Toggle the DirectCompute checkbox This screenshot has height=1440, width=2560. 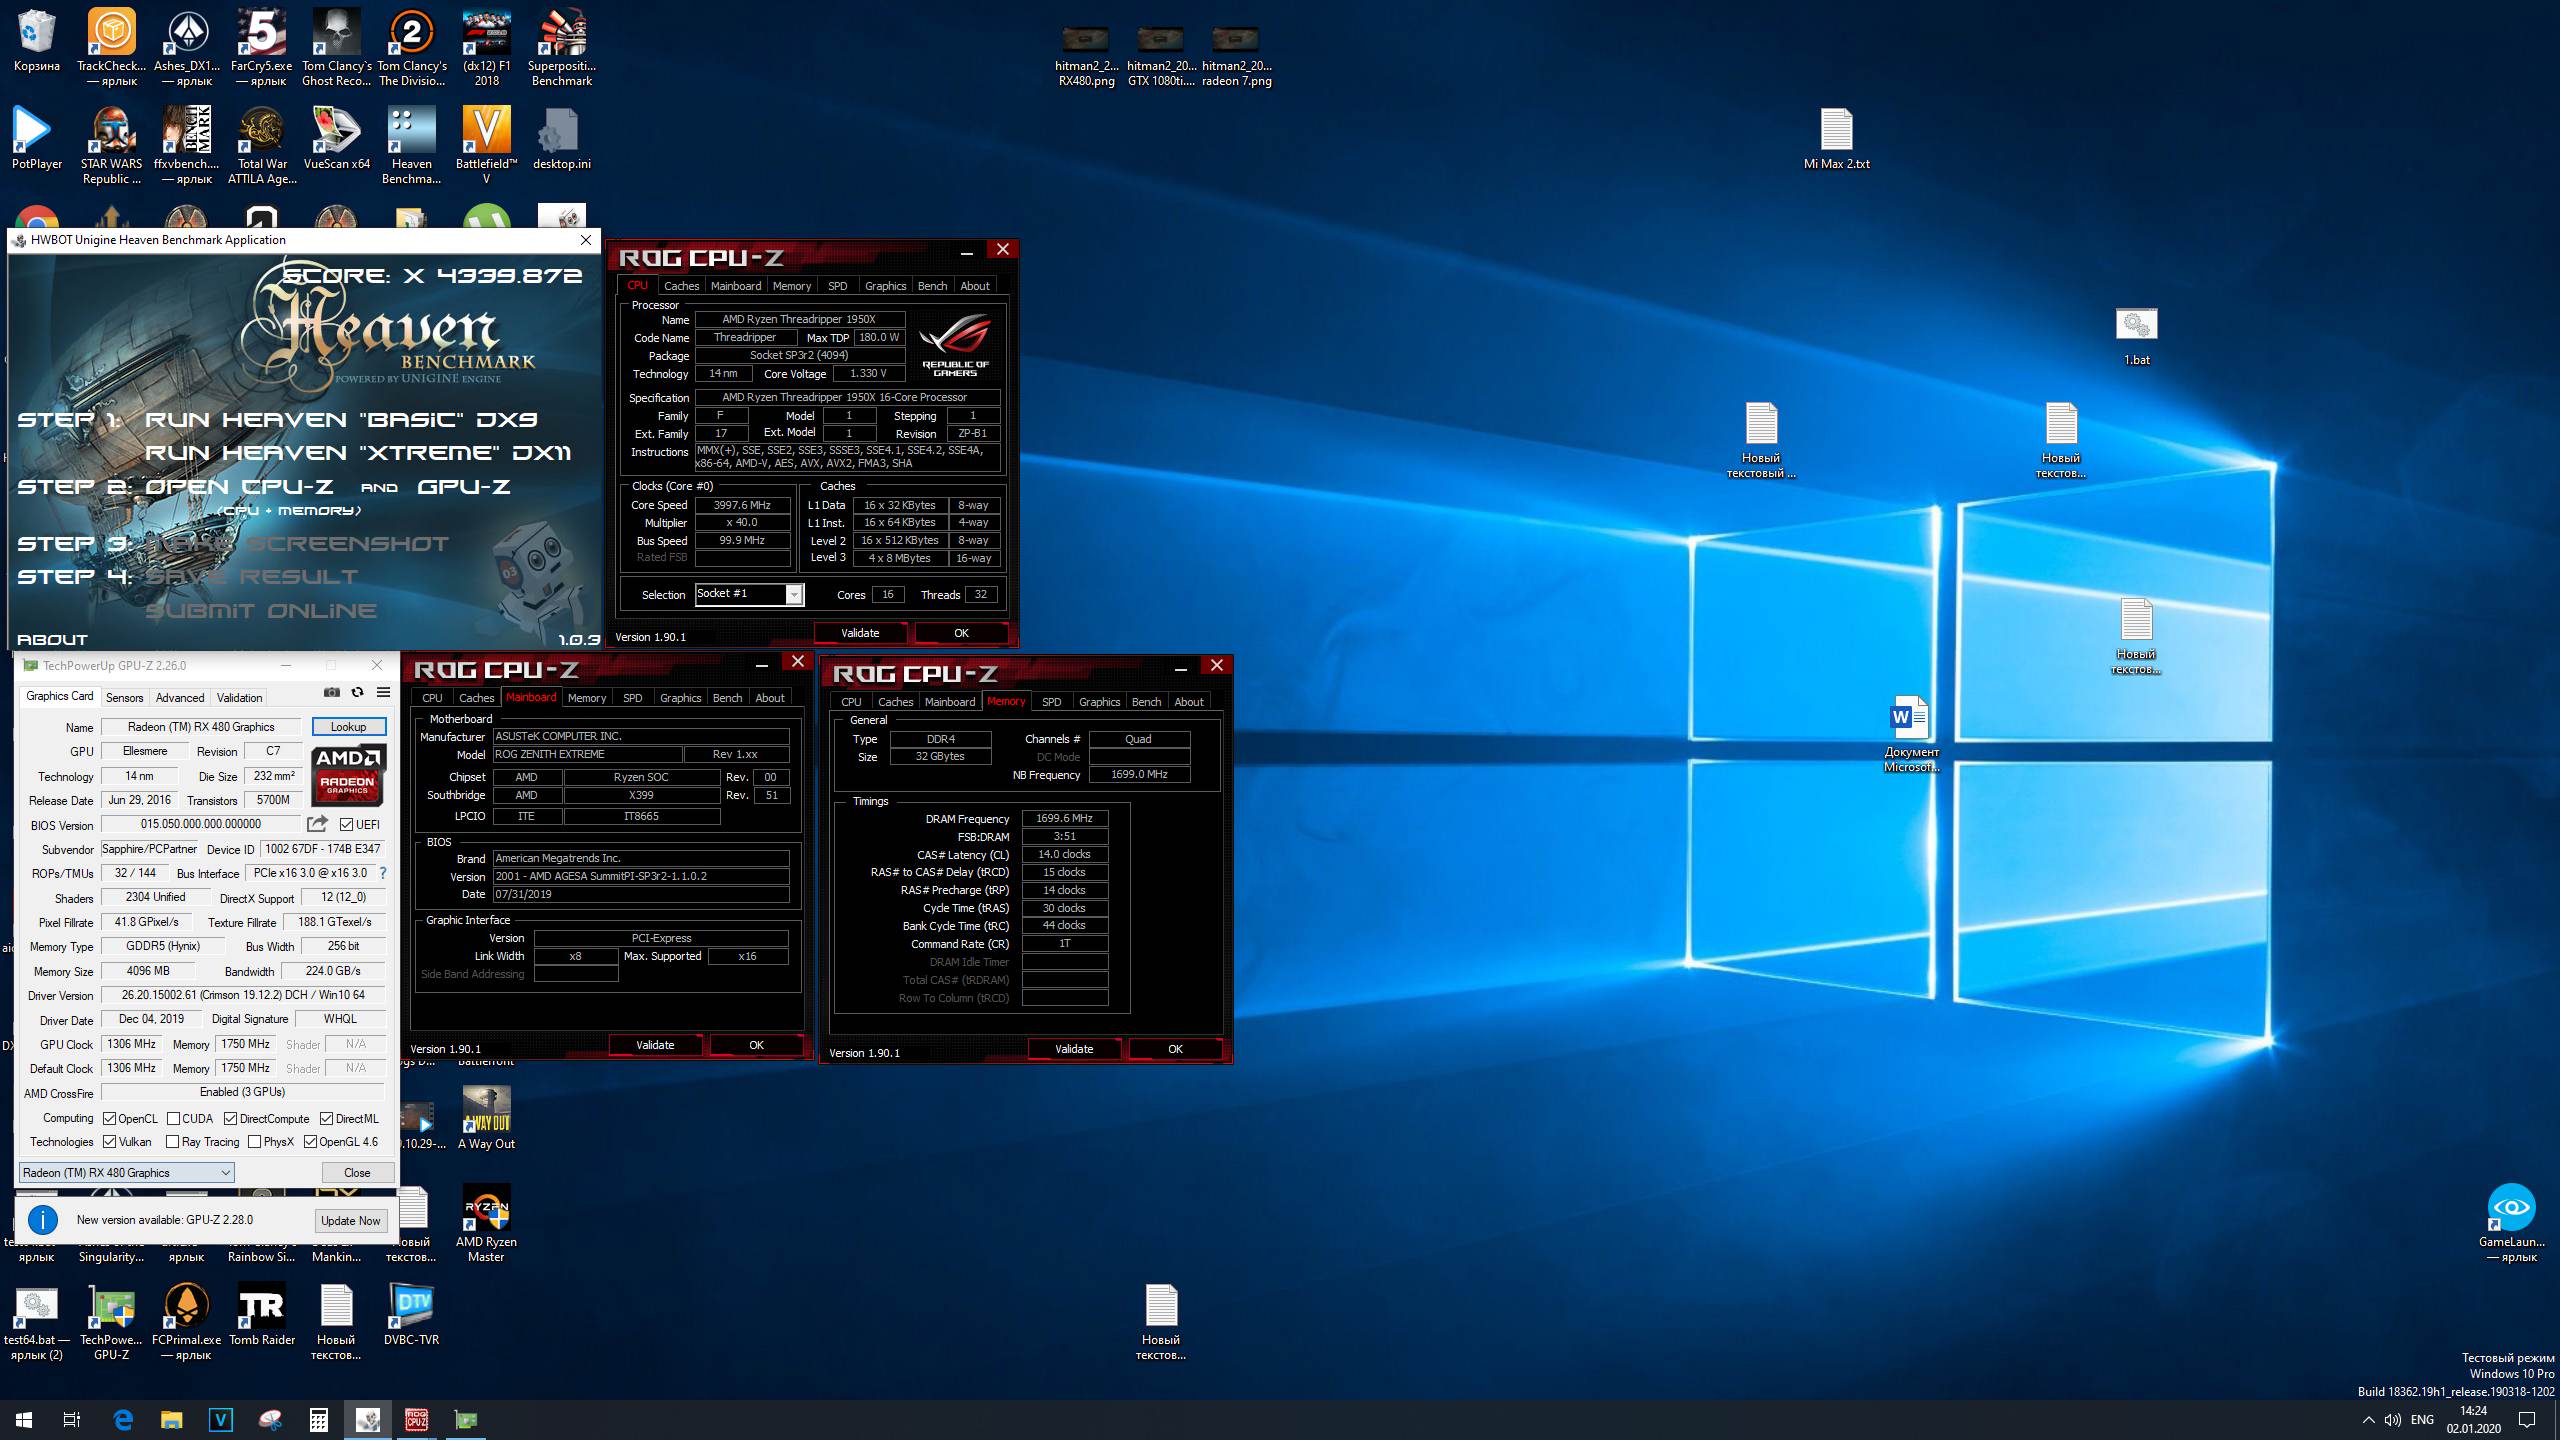tap(231, 1118)
